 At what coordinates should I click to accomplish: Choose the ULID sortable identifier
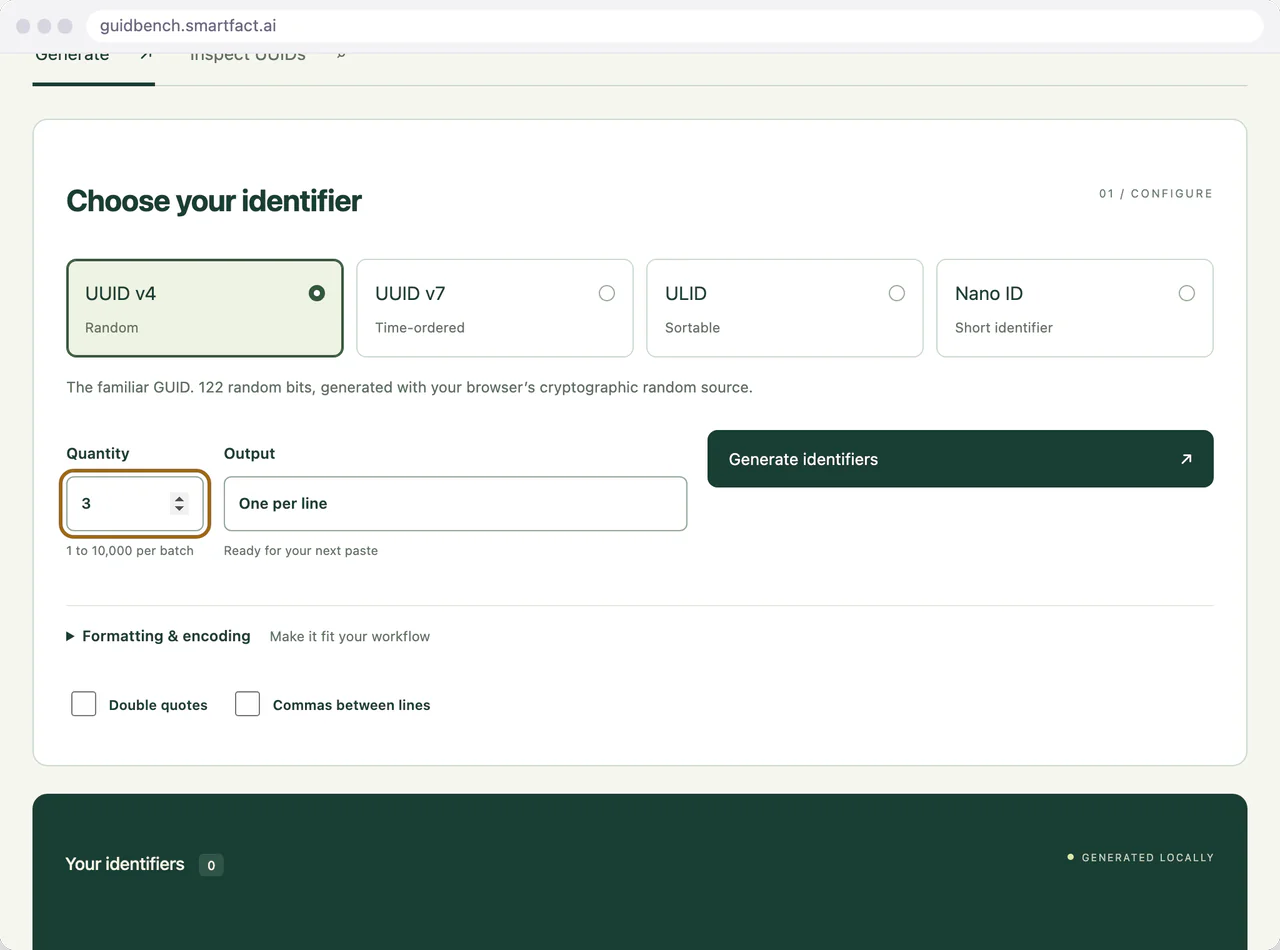(785, 308)
